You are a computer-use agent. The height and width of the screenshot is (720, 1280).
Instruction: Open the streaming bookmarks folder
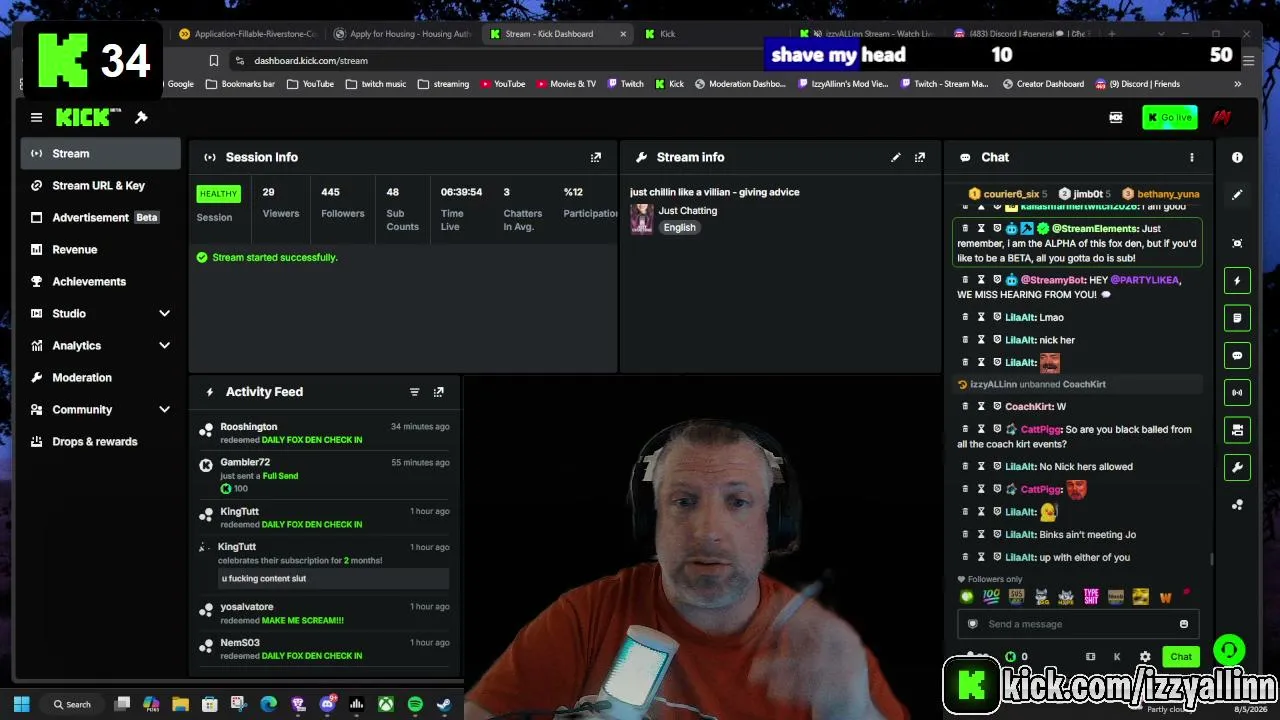444,84
